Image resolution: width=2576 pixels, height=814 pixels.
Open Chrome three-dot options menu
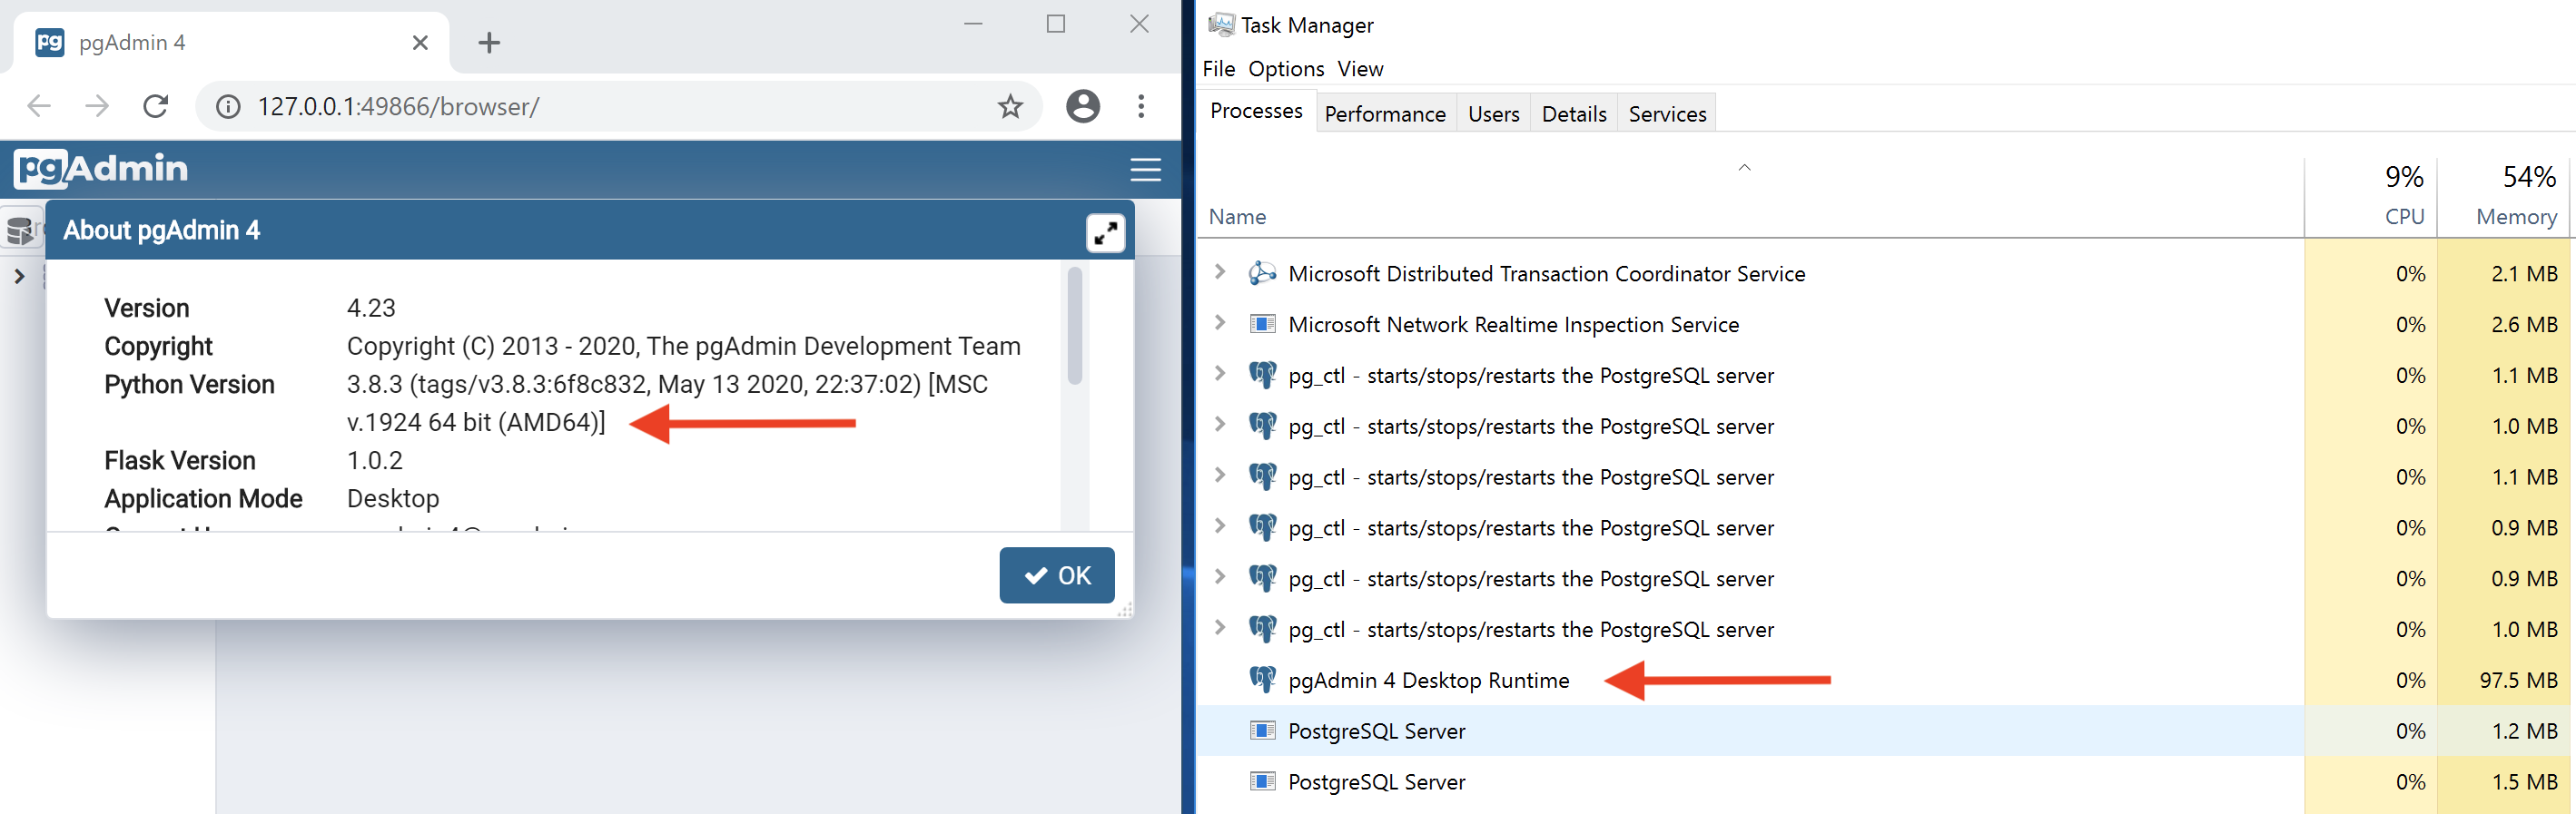point(1140,107)
